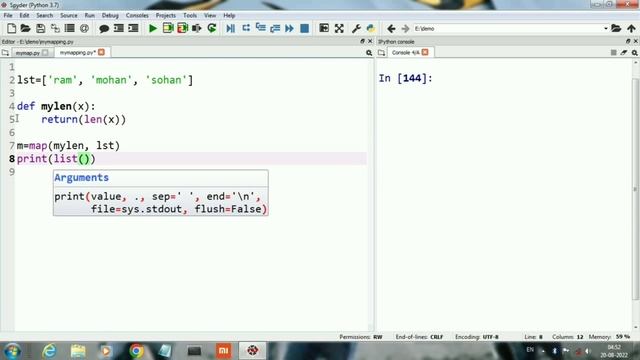Step into function debug icon
This screenshot has width=640, height=360.
260,28
